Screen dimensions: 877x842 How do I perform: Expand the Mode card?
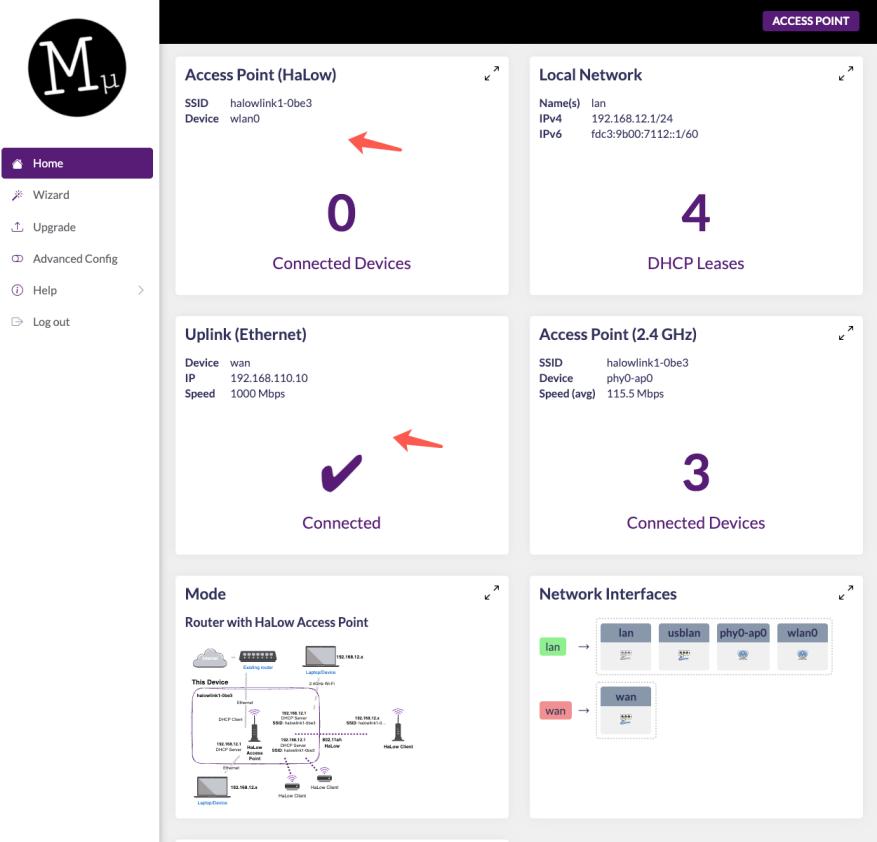click(491, 593)
